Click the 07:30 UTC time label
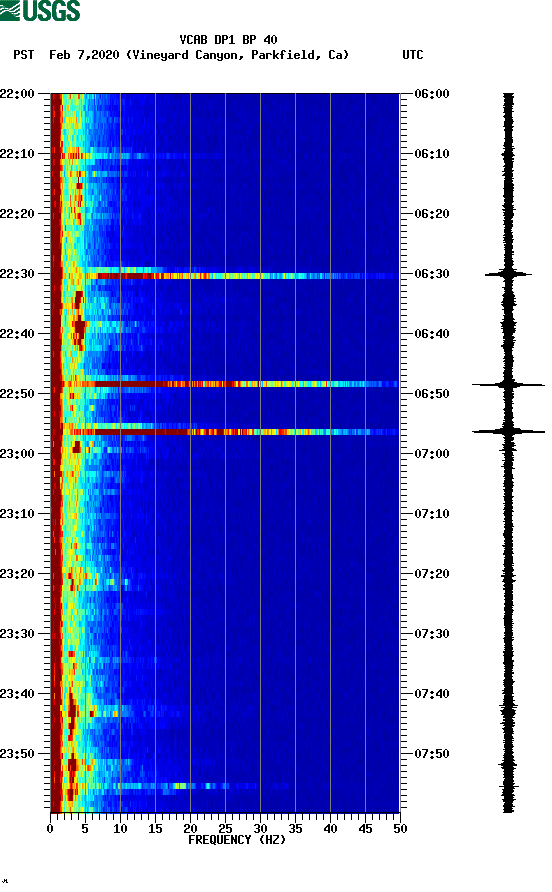This screenshot has width=552, height=892. pos(432,634)
